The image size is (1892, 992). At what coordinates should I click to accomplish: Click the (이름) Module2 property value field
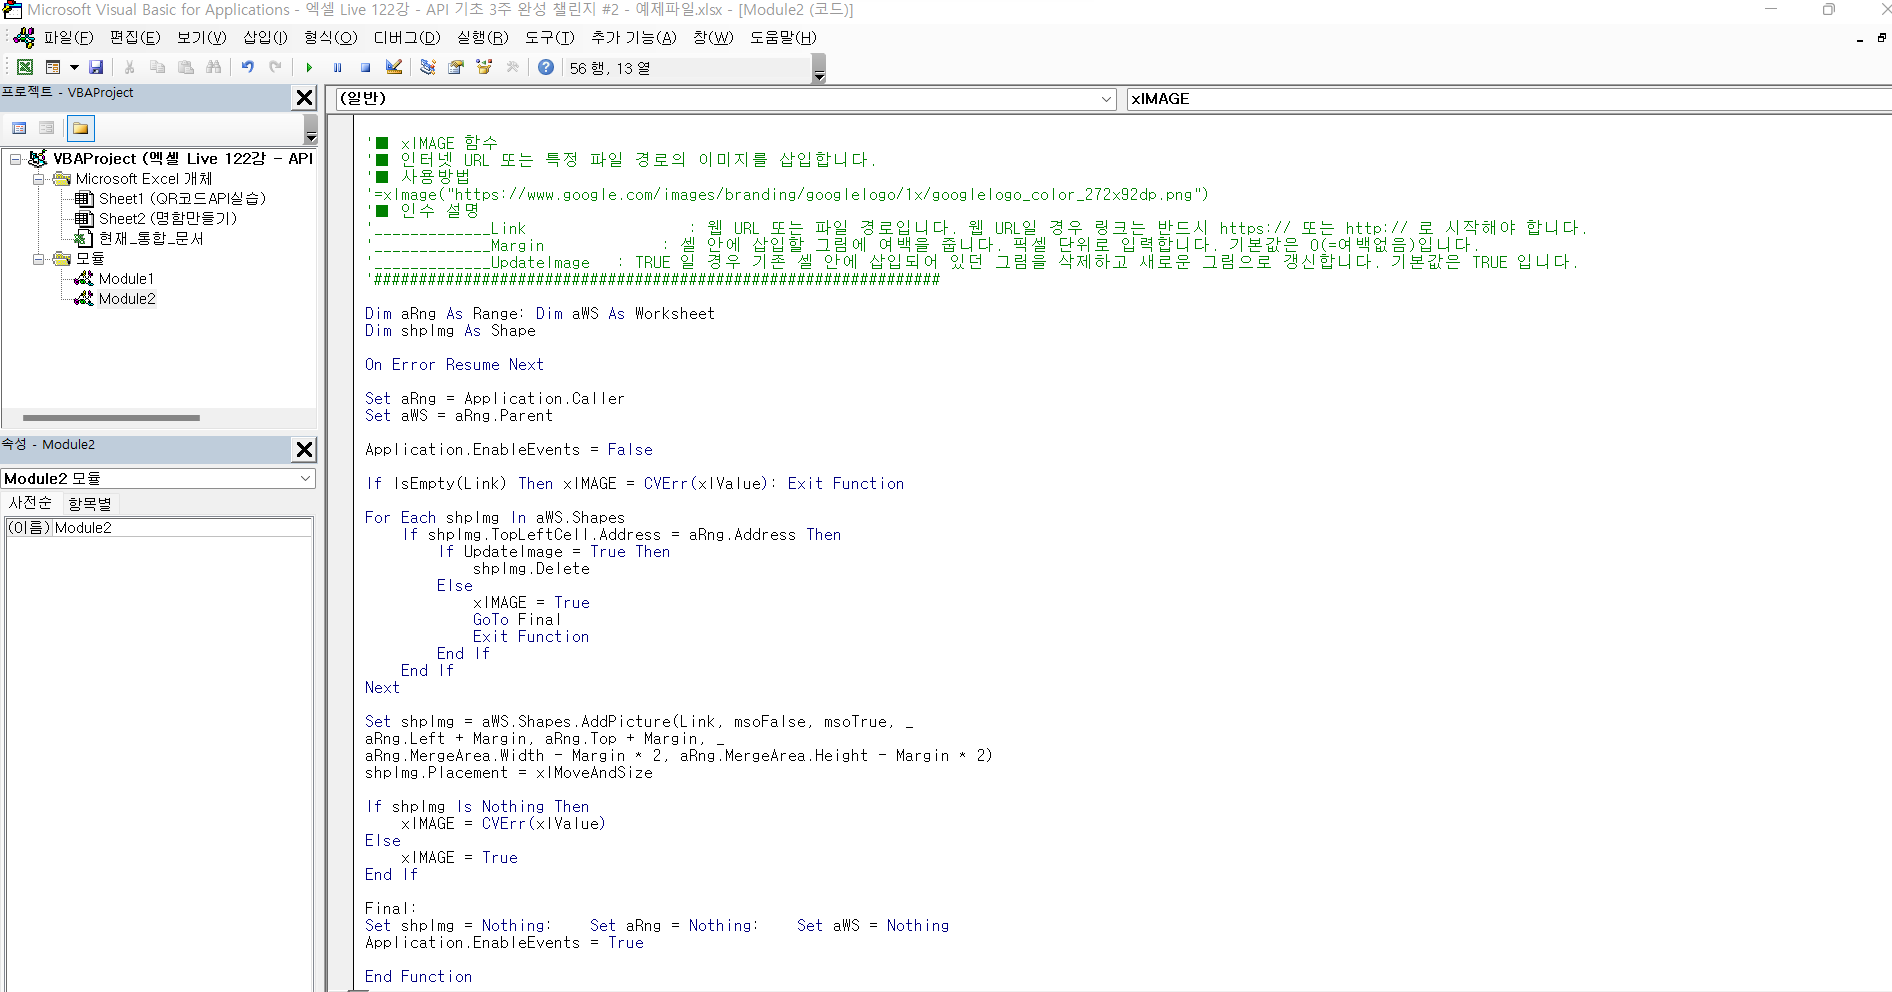coord(182,528)
